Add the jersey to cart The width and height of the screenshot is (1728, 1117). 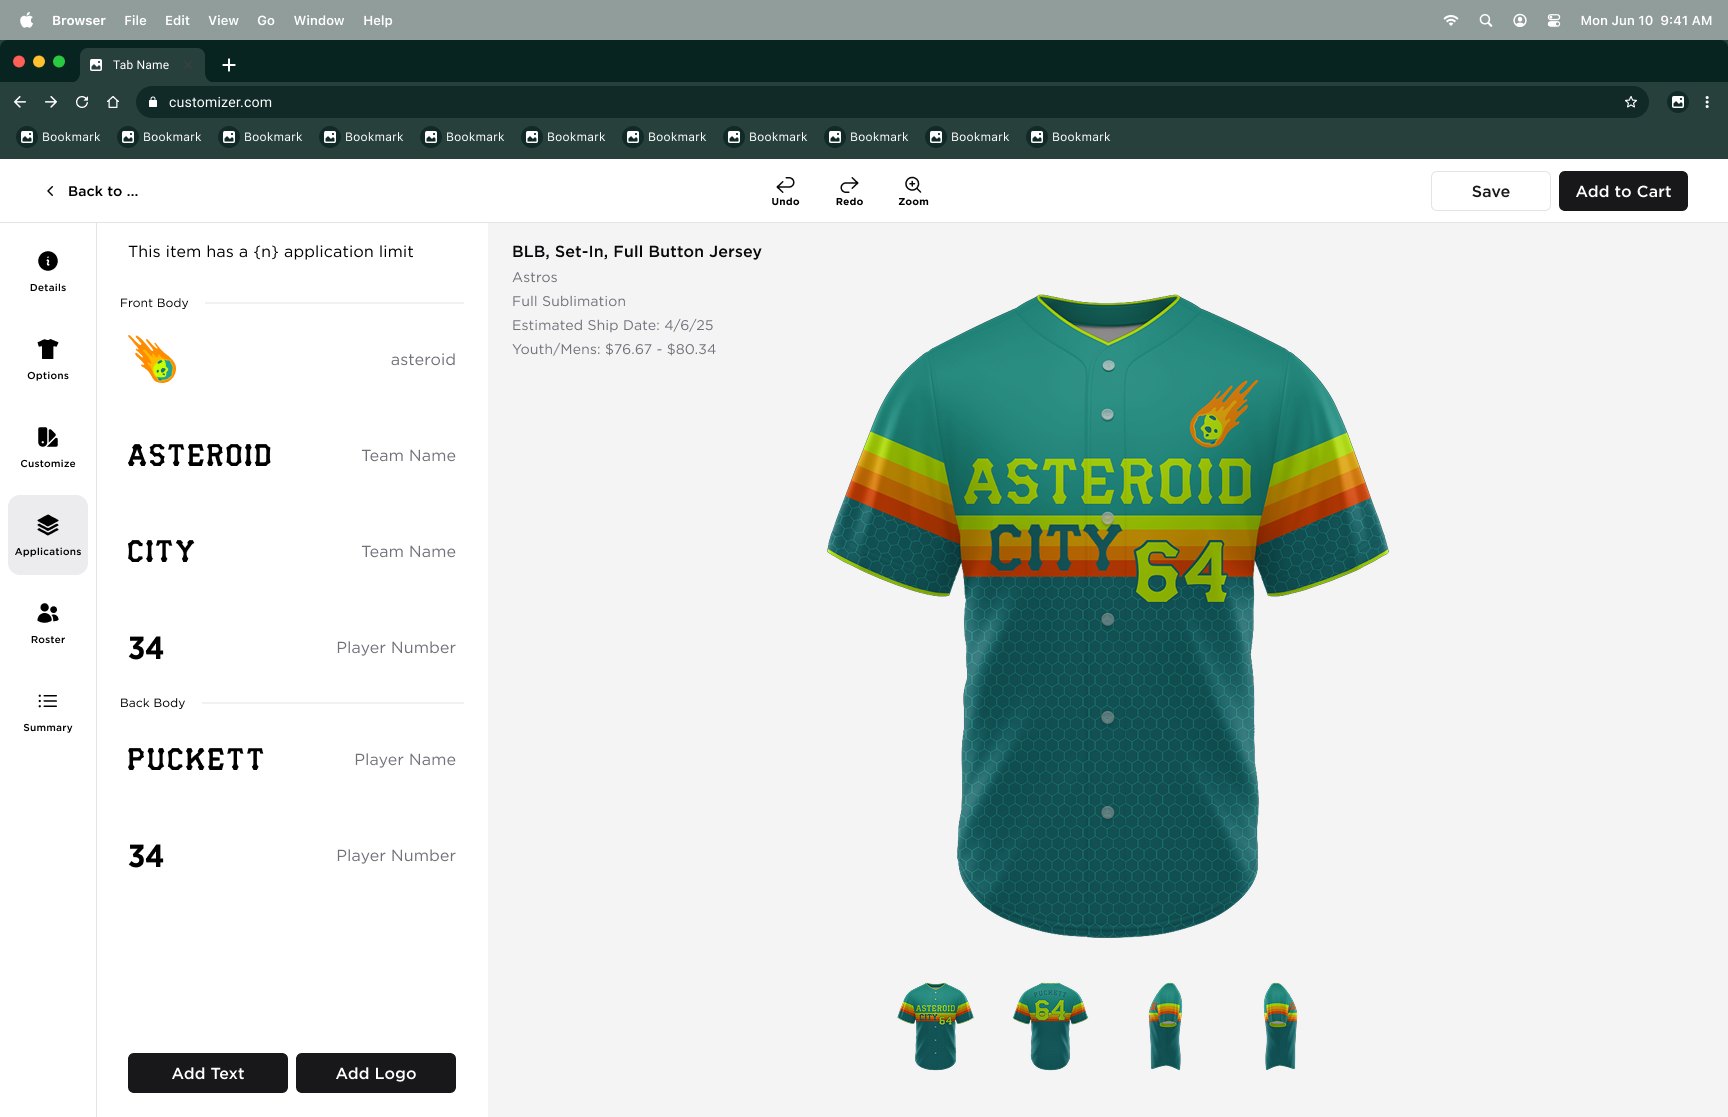coord(1623,191)
